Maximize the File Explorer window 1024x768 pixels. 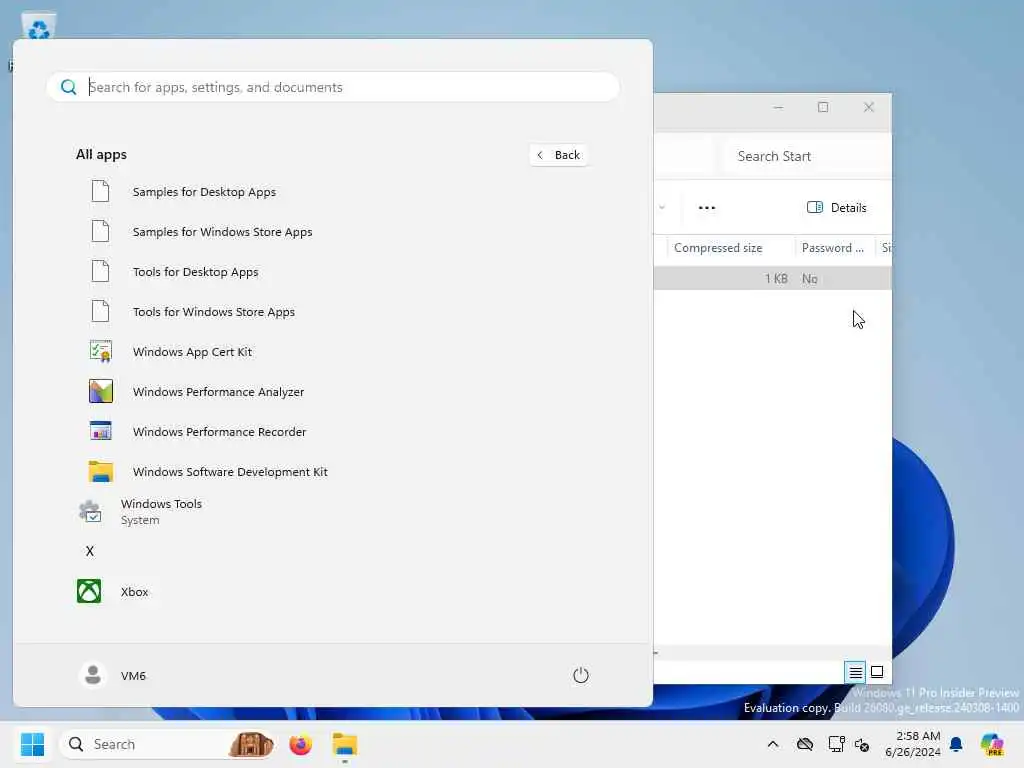click(823, 107)
